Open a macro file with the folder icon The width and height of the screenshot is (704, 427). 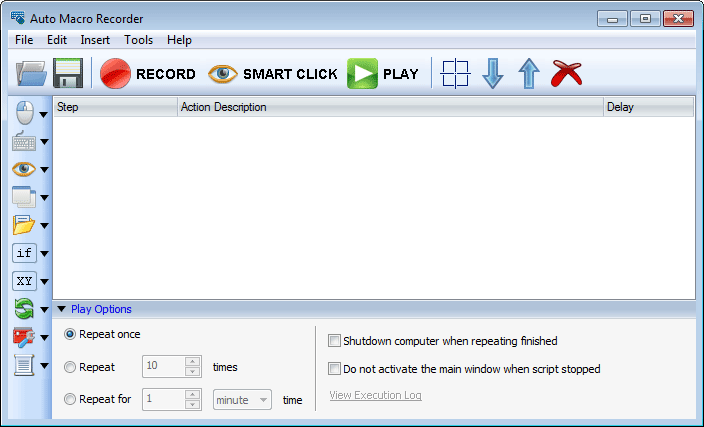click(x=31, y=73)
